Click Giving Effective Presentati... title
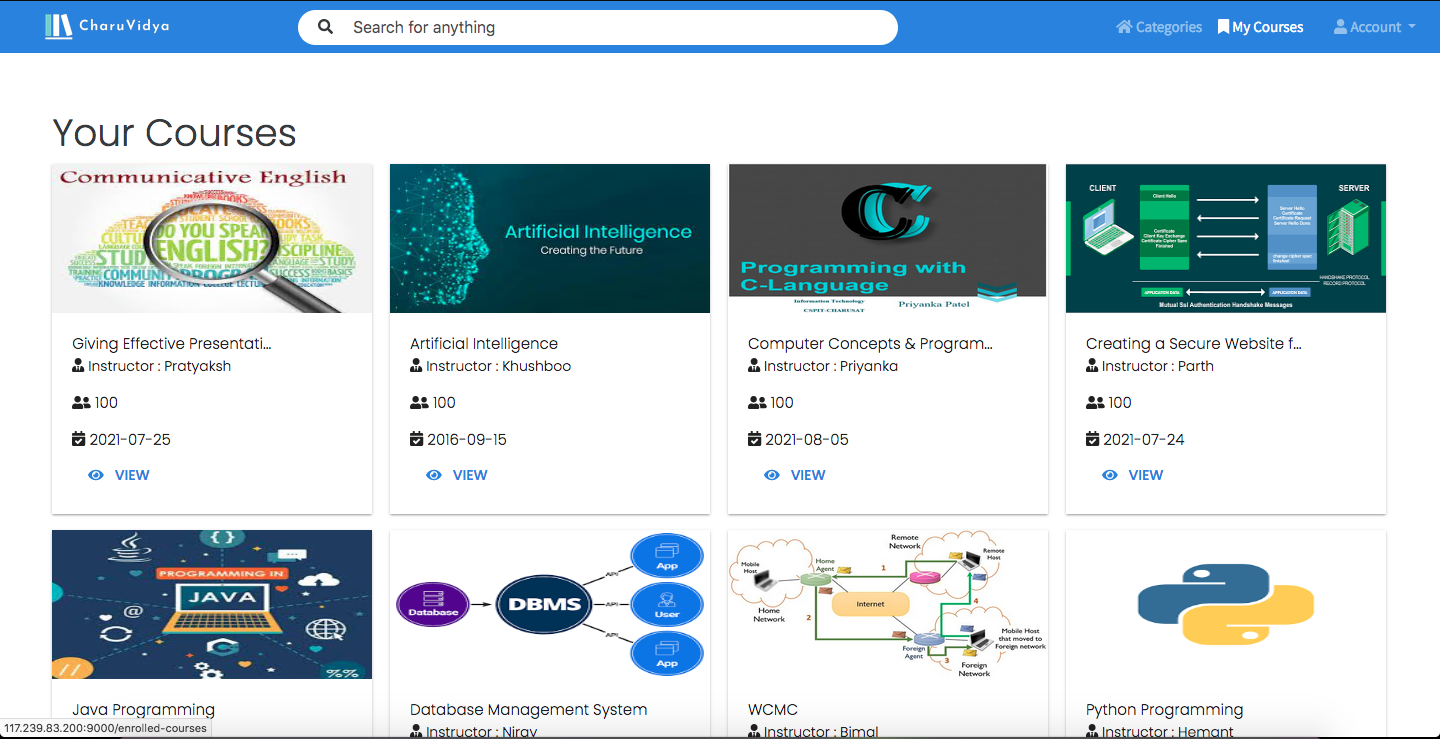1440x739 pixels. tap(172, 344)
